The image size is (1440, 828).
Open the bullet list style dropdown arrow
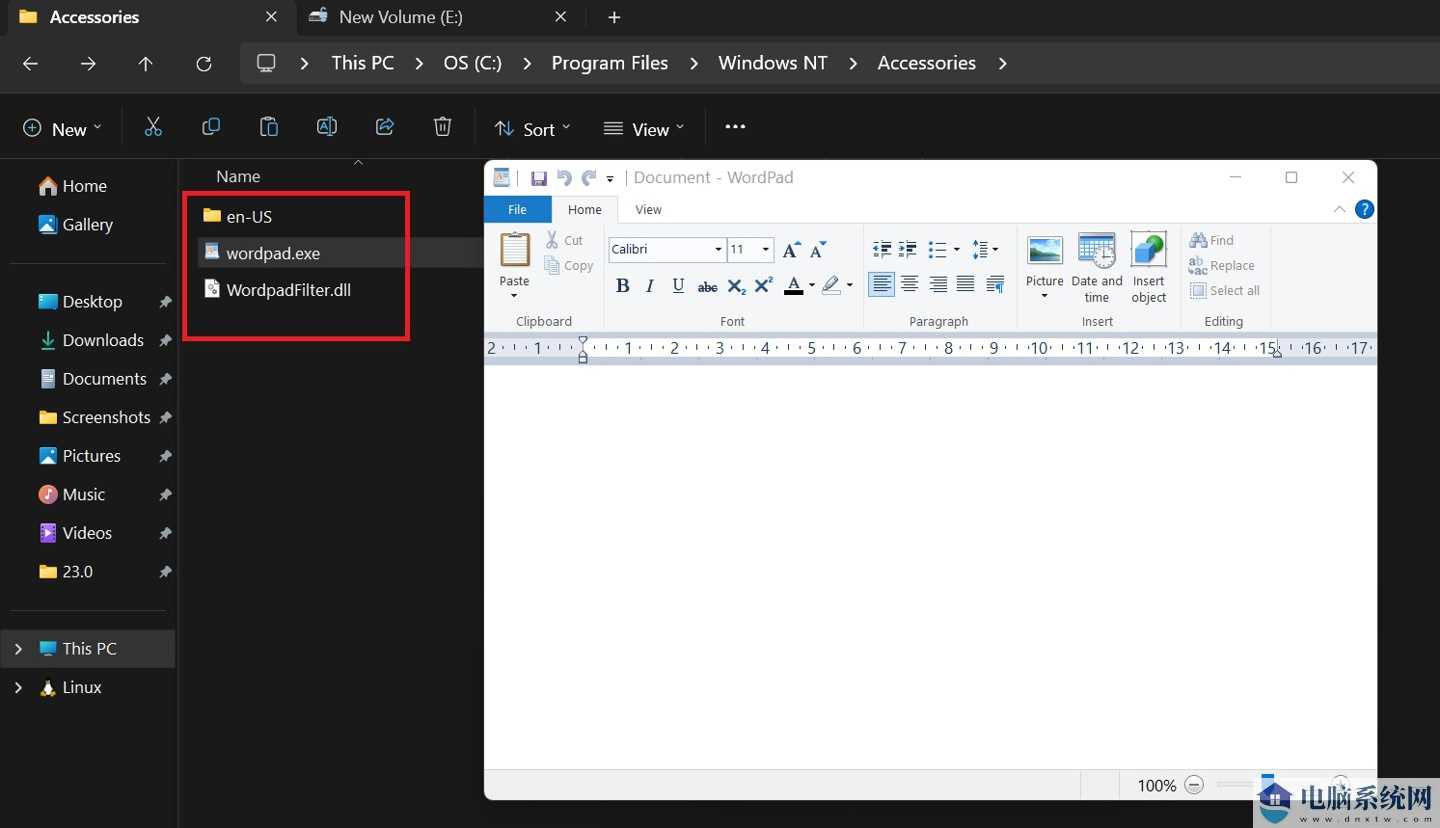(956, 249)
